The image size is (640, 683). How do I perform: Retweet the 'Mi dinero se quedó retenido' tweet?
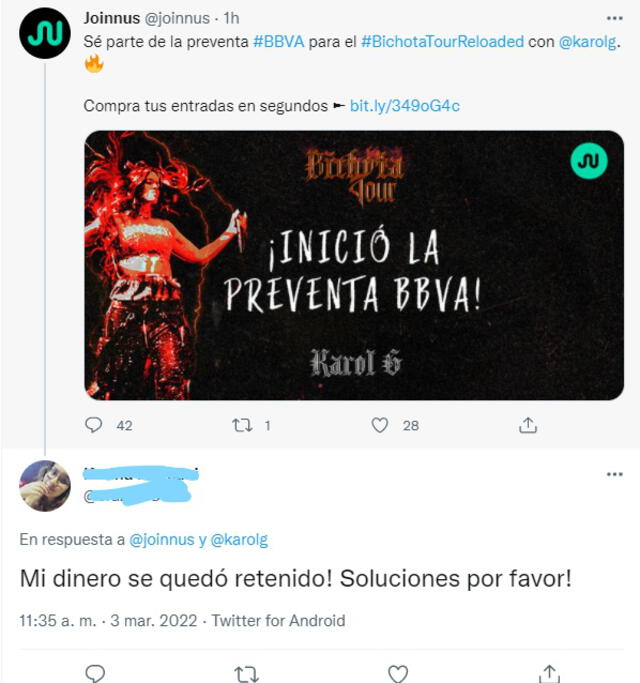point(247,674)
